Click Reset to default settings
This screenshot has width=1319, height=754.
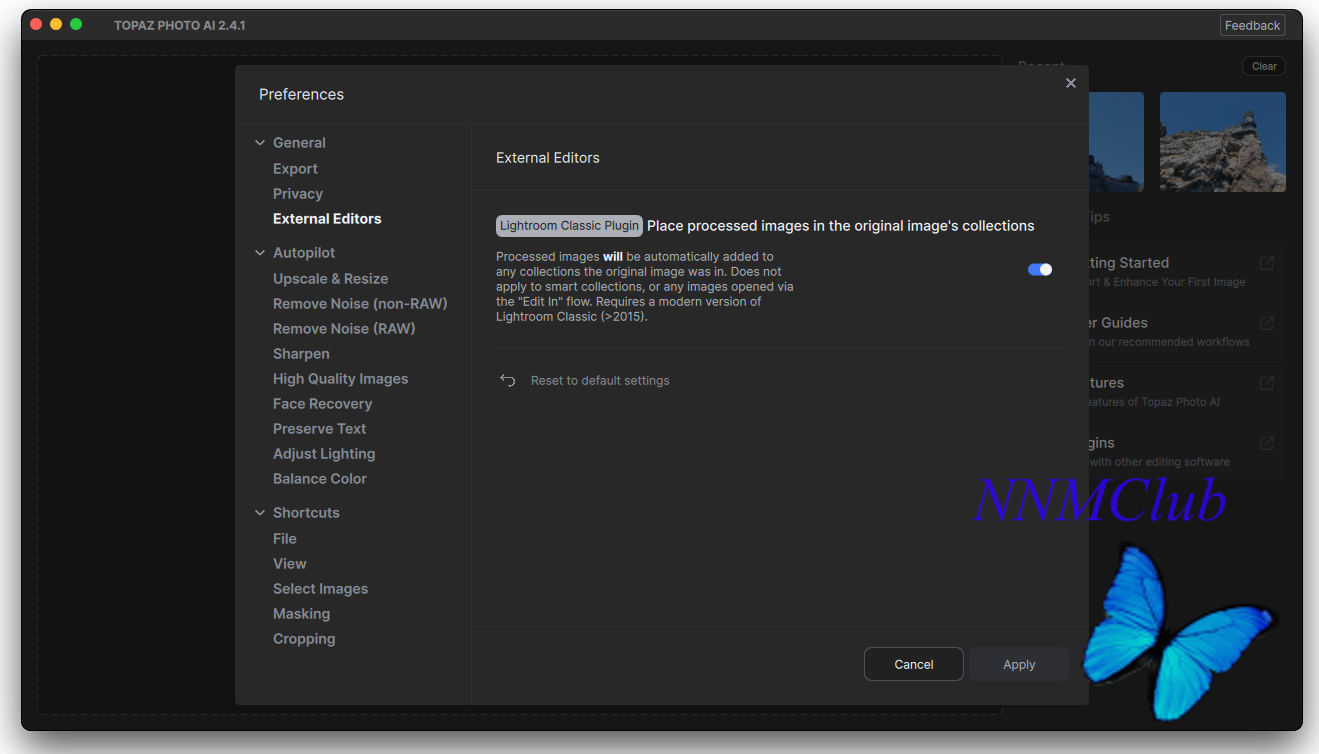600,381
